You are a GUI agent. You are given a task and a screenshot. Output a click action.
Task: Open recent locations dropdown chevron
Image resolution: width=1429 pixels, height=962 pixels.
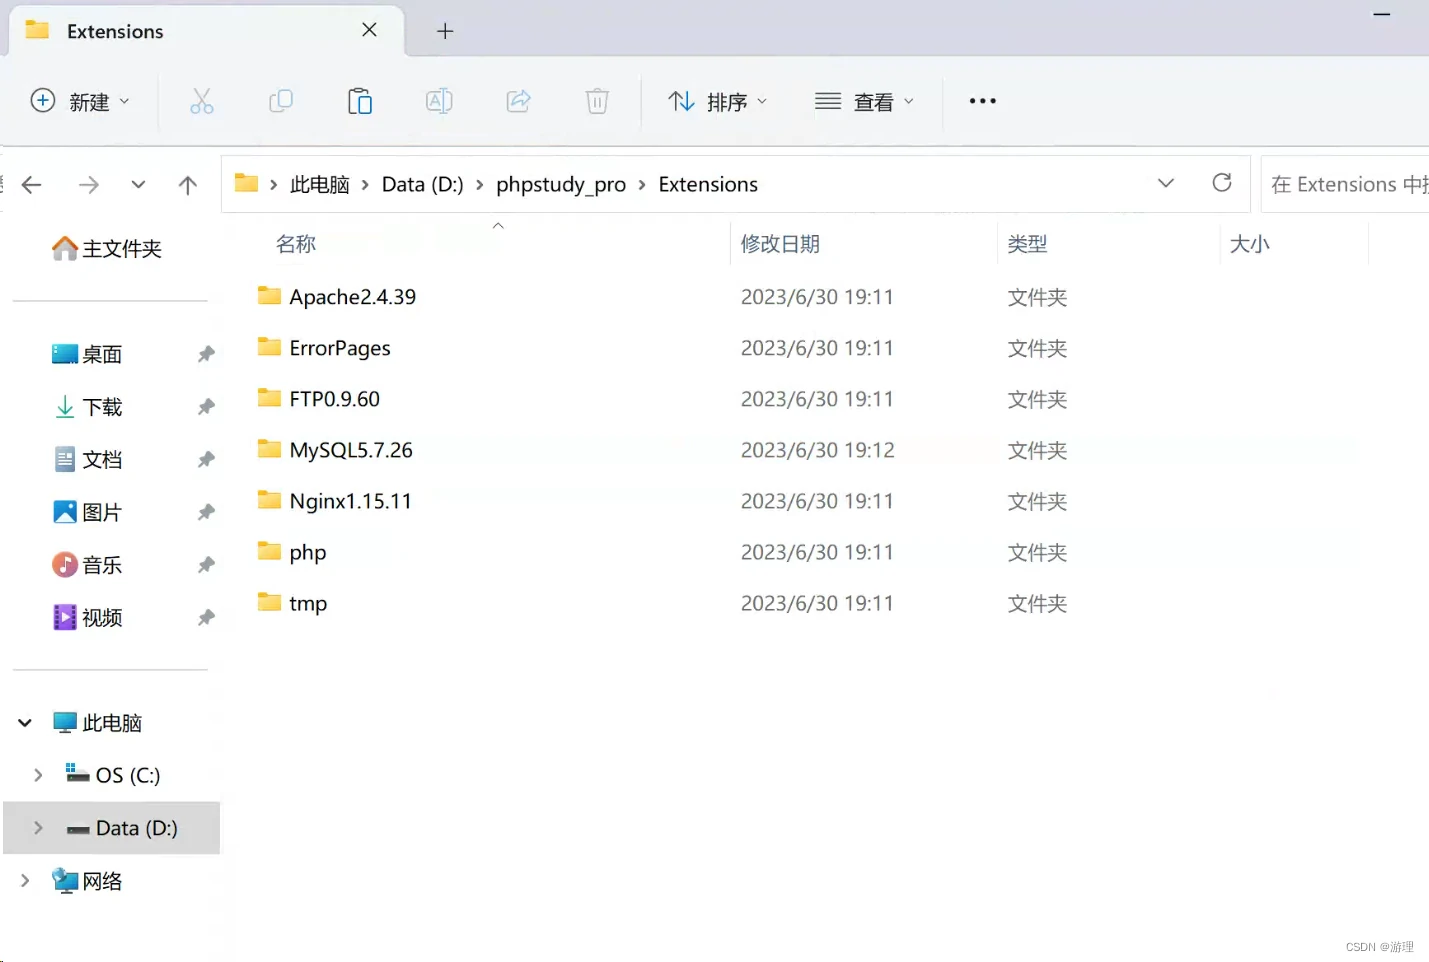point(138,184)
